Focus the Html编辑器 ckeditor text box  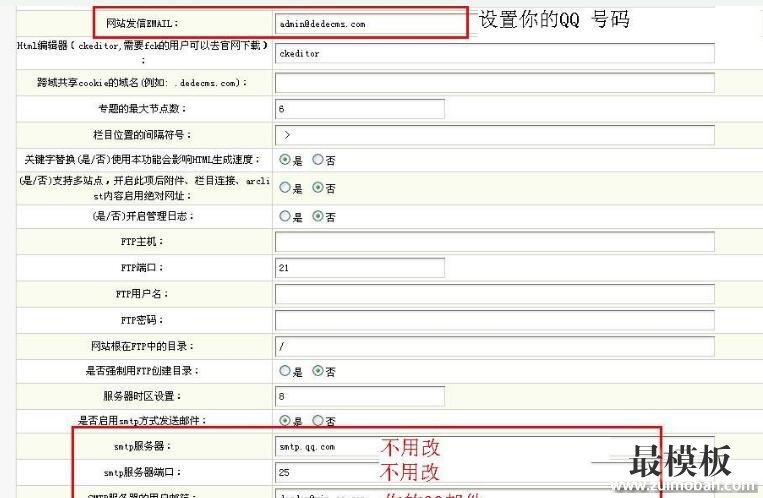click(494, 54)
